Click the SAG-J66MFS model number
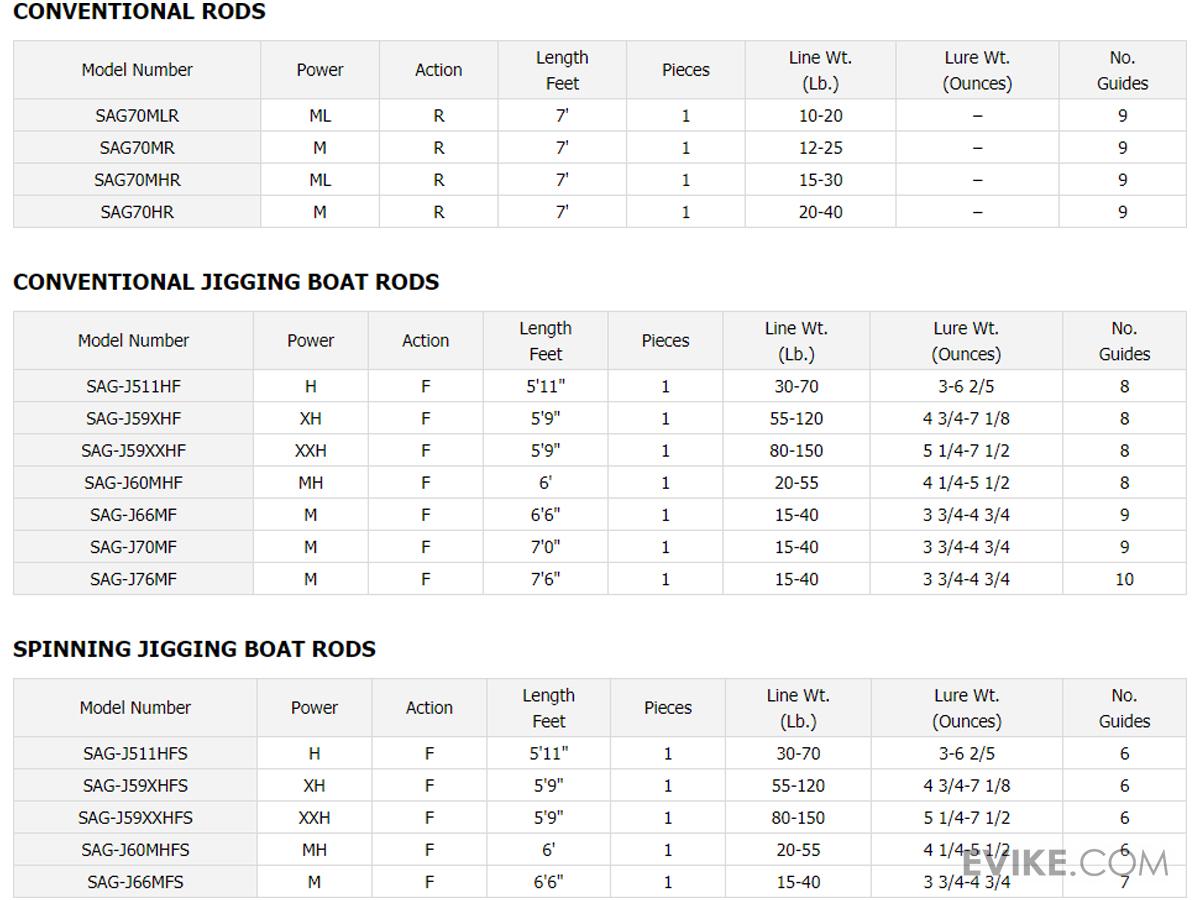1200x900 pixels. pos(135,882)
